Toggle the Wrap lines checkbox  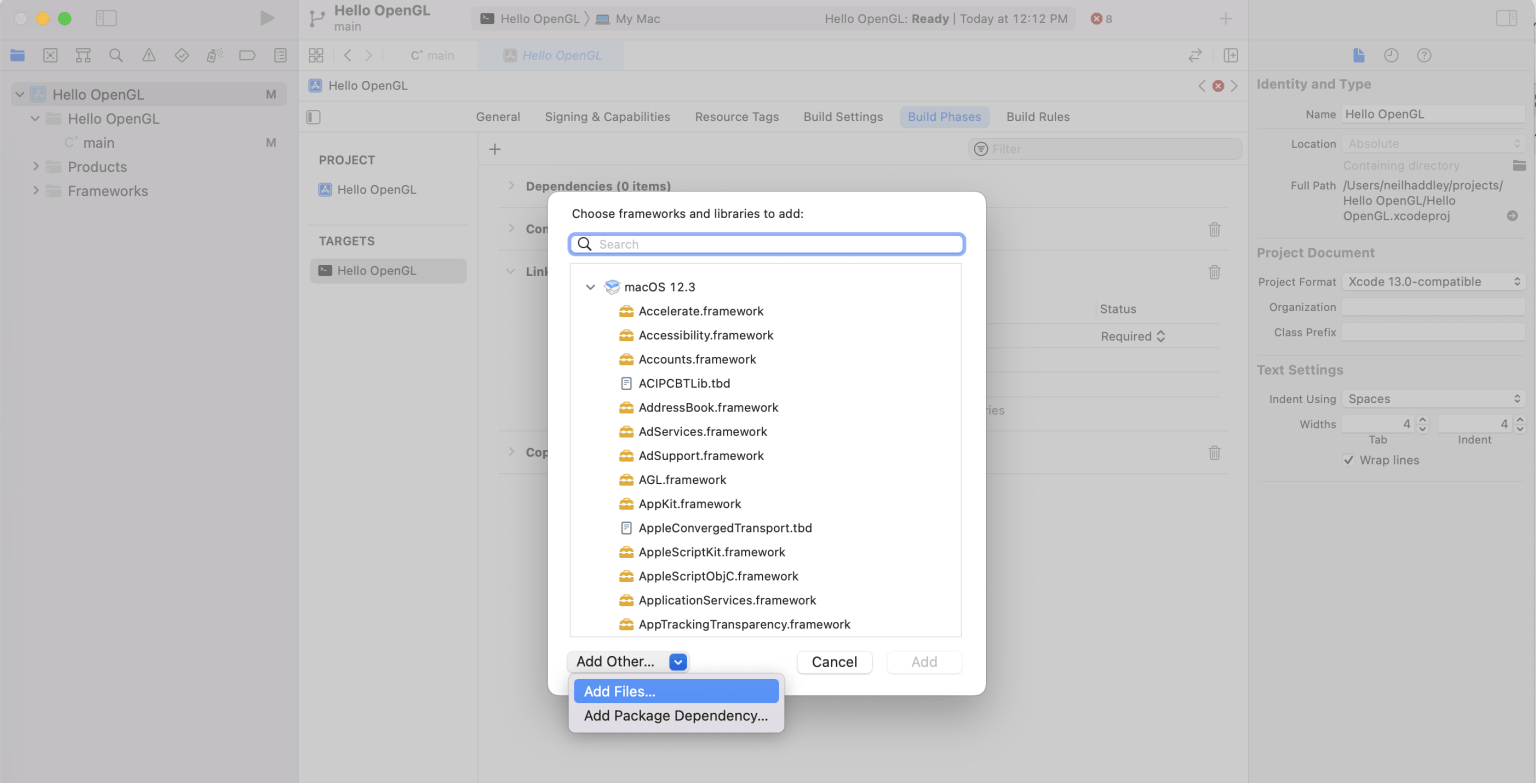tap(1349, 460)
